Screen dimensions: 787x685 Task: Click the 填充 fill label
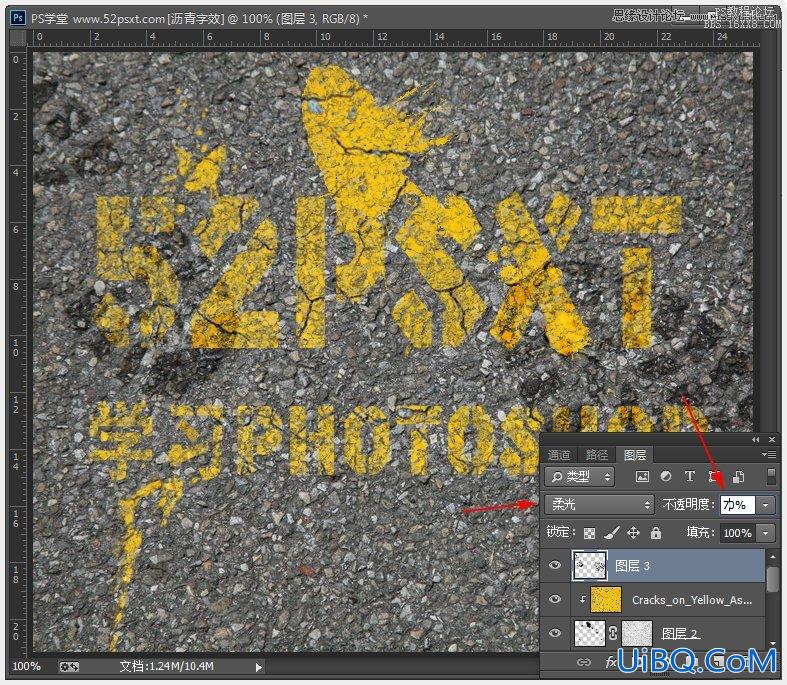pos(701,532)
